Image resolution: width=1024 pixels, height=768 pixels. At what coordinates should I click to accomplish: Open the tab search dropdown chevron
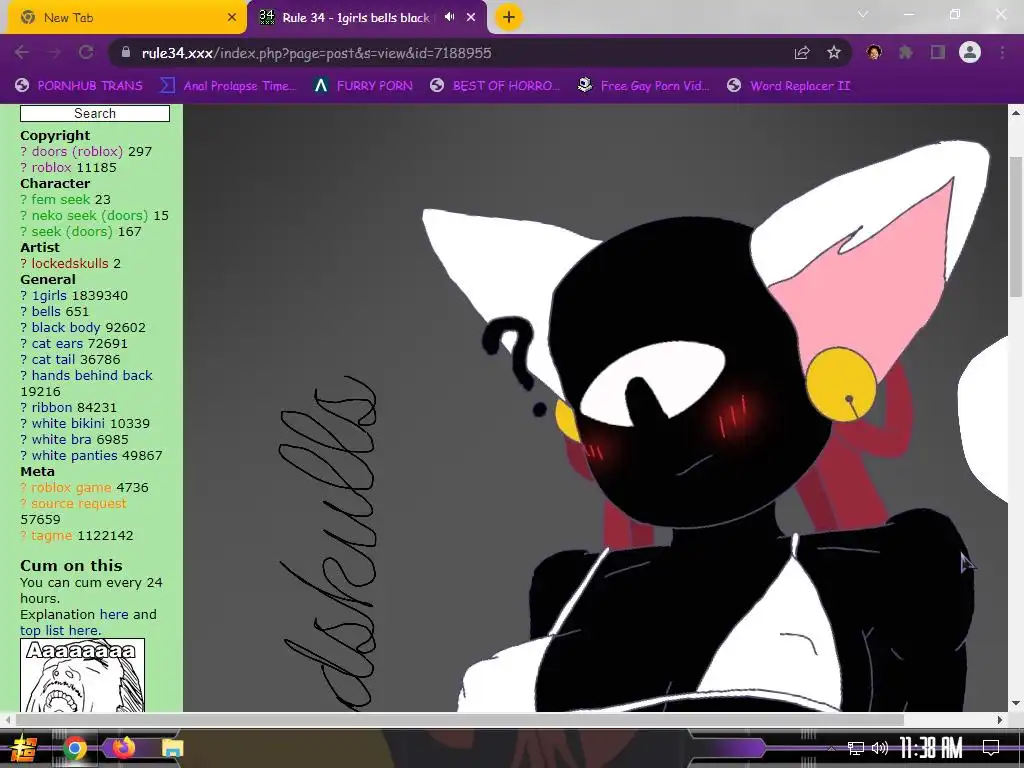click(863, 14)
